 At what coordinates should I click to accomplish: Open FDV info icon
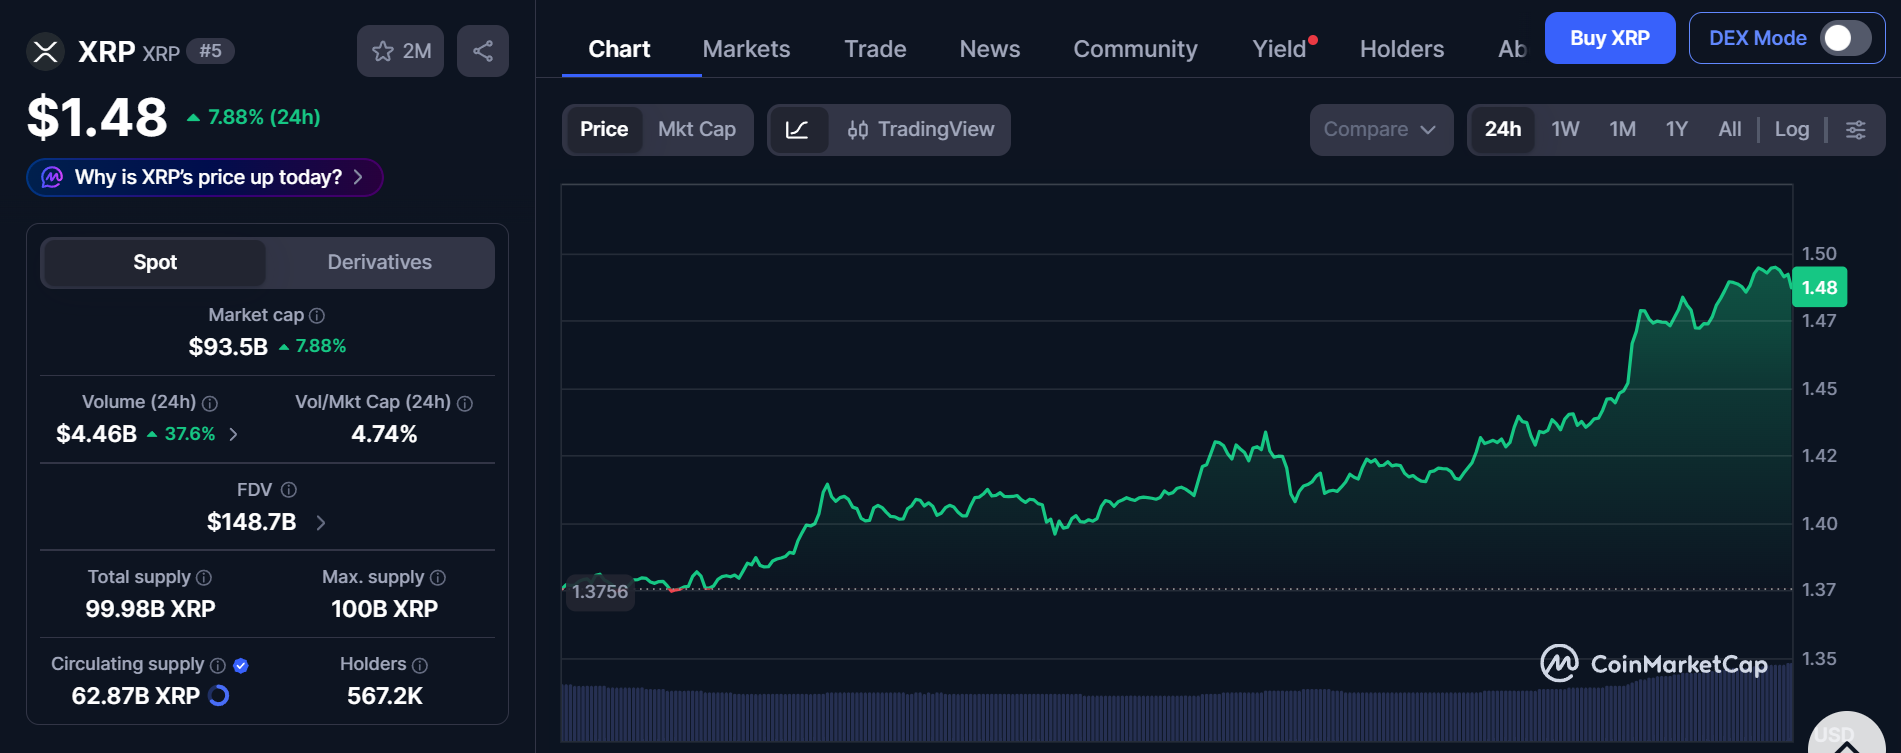289,490
